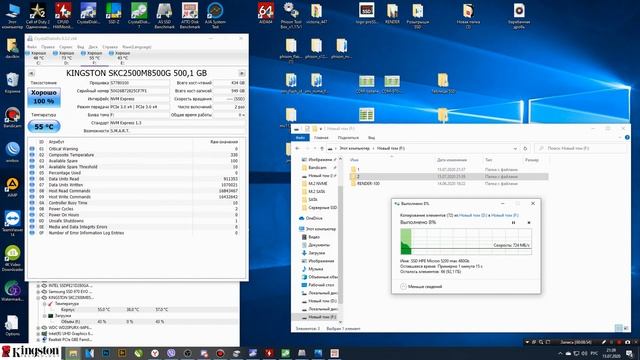Collapse details via Меньше сведений
This screenshot has height=360, width=640.
tap(421, 287)
